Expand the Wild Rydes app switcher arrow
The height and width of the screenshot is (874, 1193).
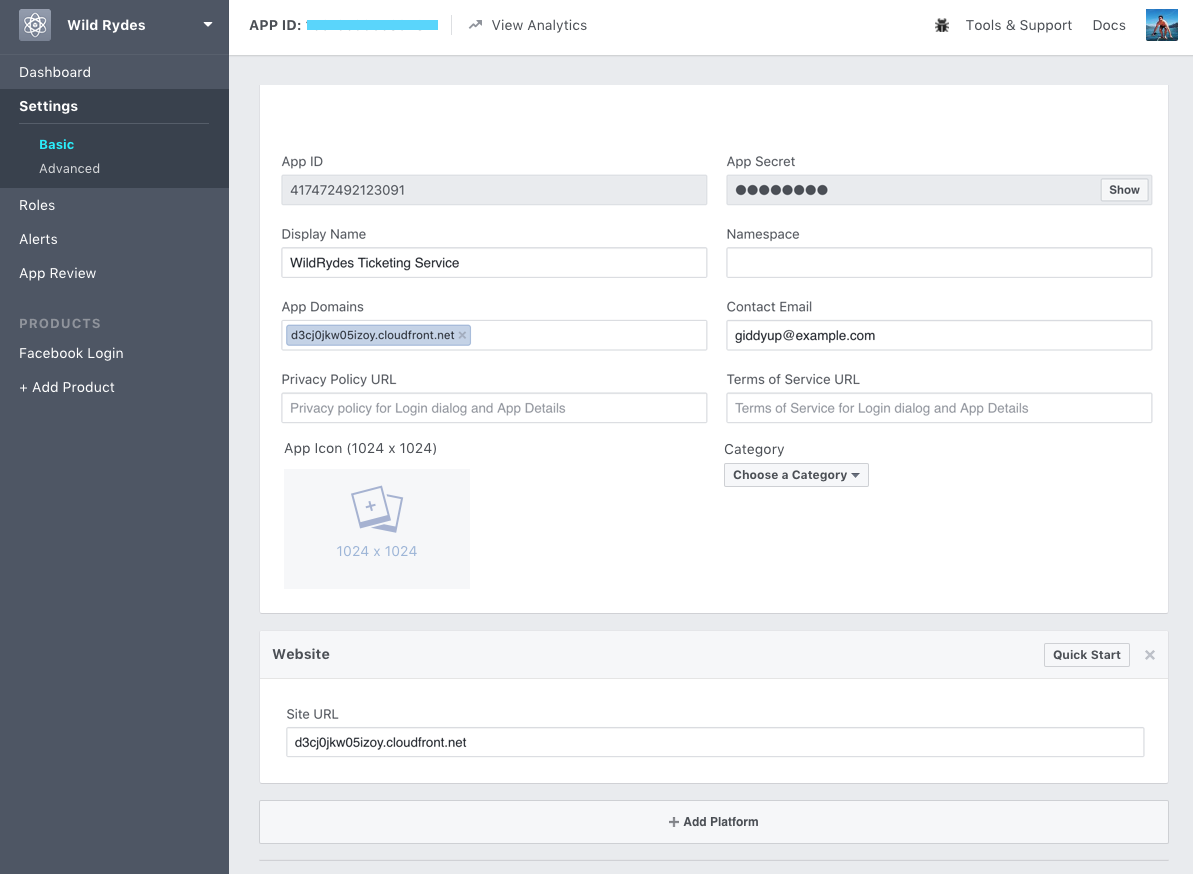coord(208,24)
